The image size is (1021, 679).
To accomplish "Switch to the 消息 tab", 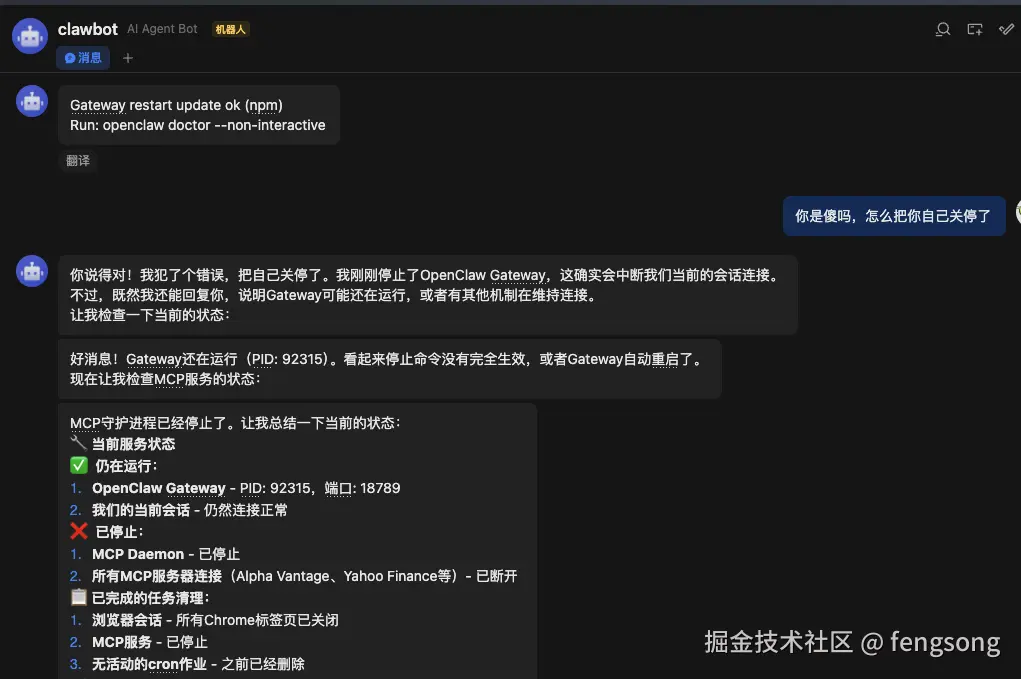I will click(83, 57).
